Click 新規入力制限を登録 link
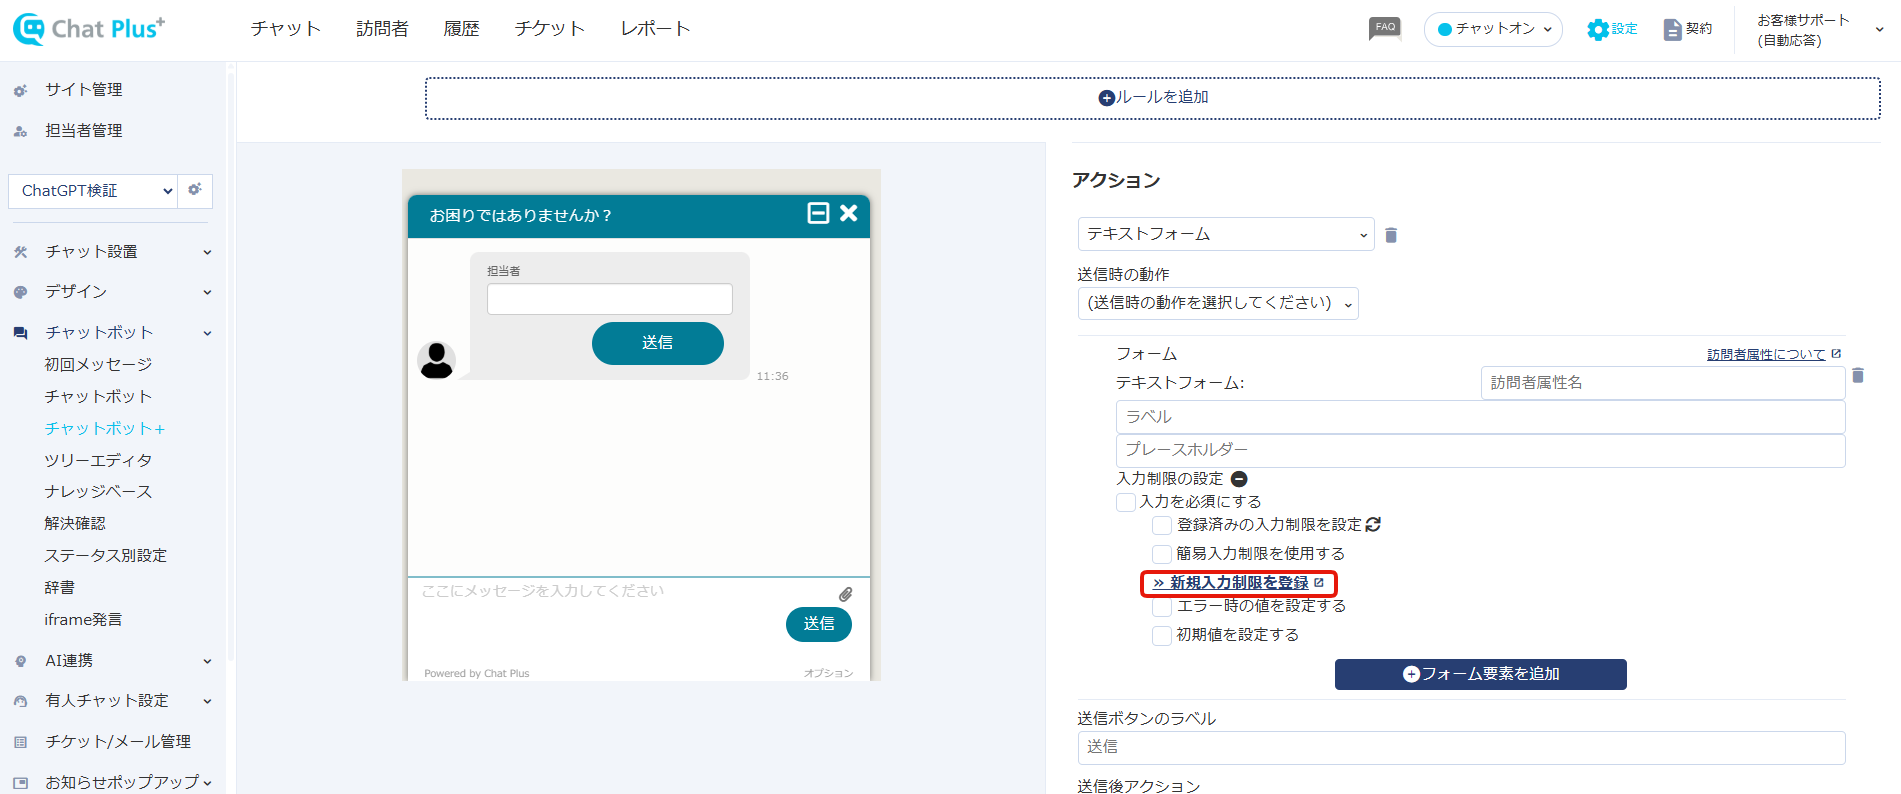 point(1238,583)
